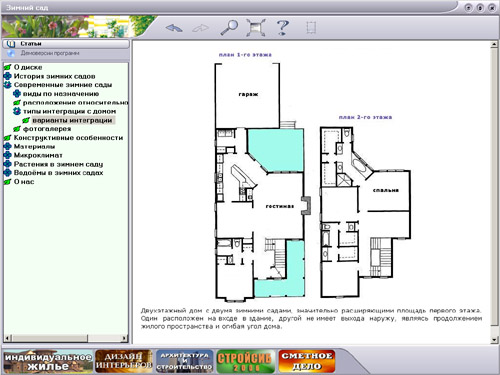The image size is (500, 375).
Task: Expand the Материалы tree node
Action: (8, 146)
